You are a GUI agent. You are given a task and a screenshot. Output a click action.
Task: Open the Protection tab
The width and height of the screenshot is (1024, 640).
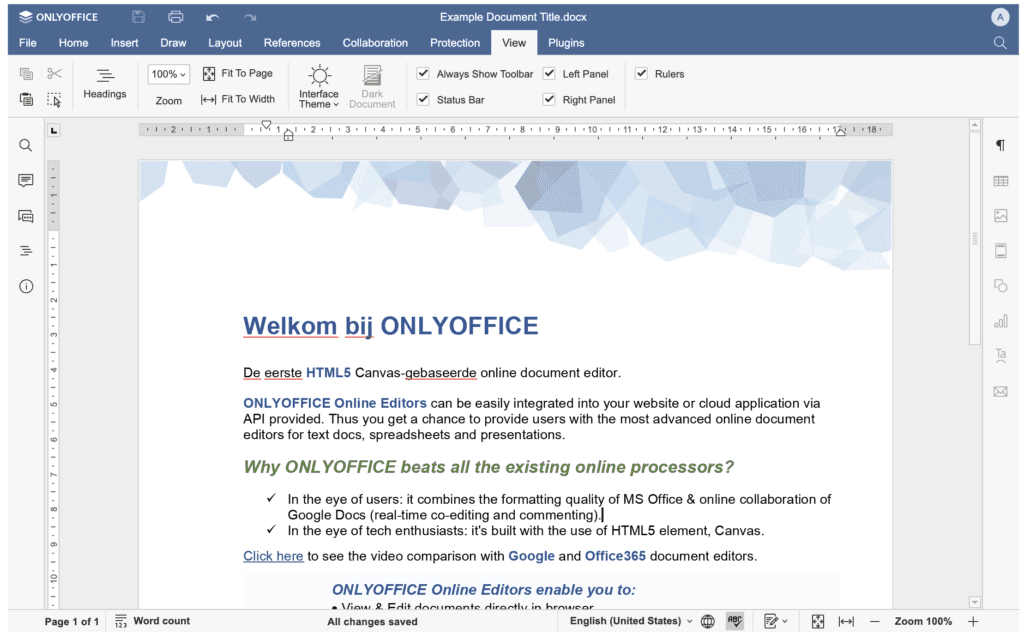(x=455, y=43)
